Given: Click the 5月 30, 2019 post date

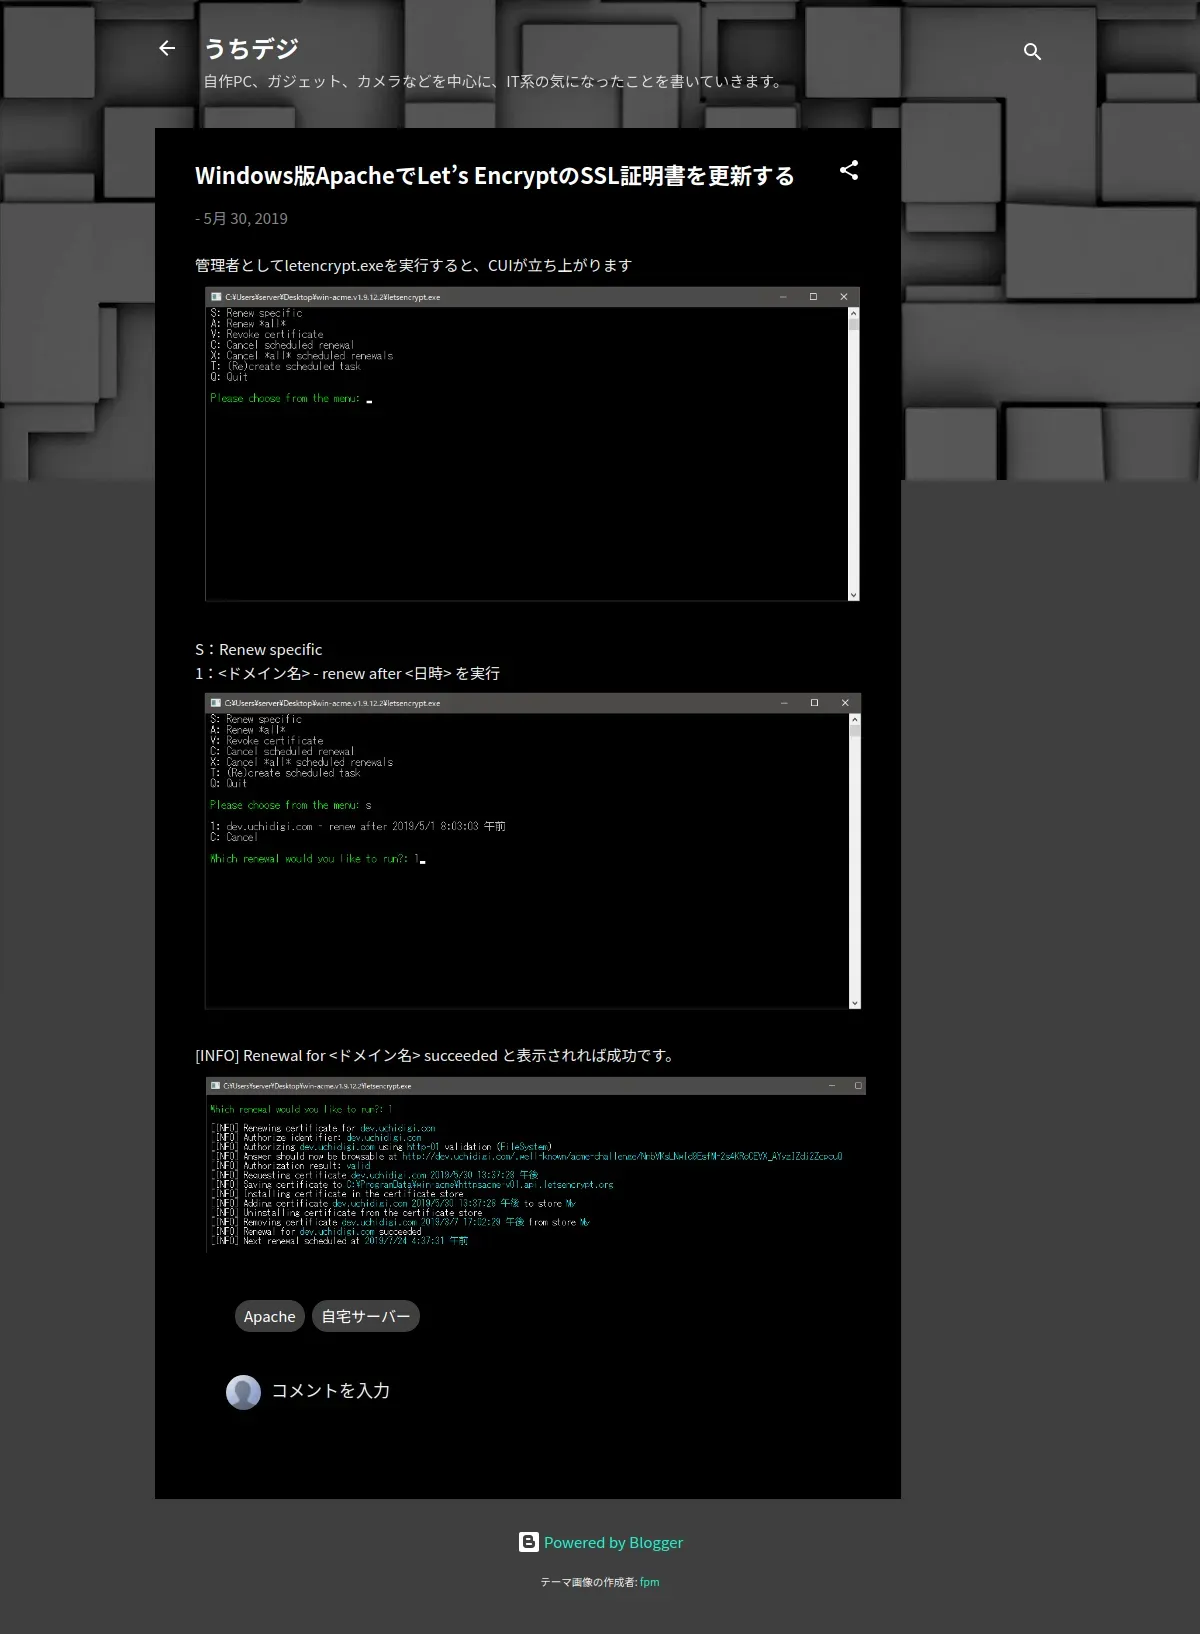Looking at the screenshot, I should tap(245, 218).
